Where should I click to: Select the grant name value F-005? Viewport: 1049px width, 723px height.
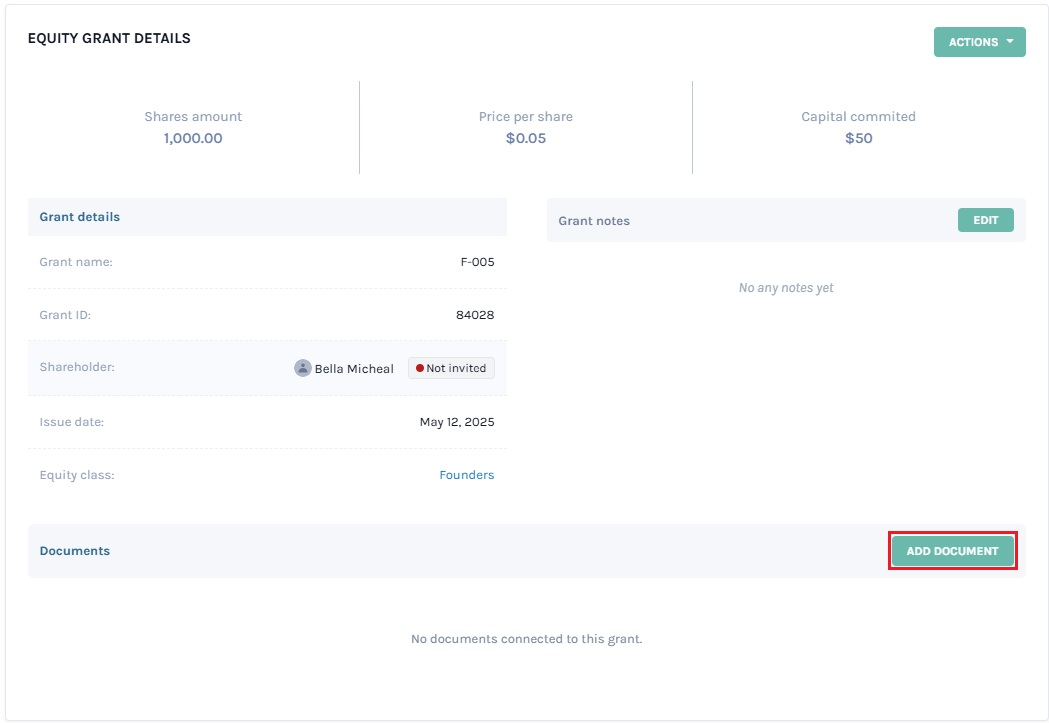[478, 262]
